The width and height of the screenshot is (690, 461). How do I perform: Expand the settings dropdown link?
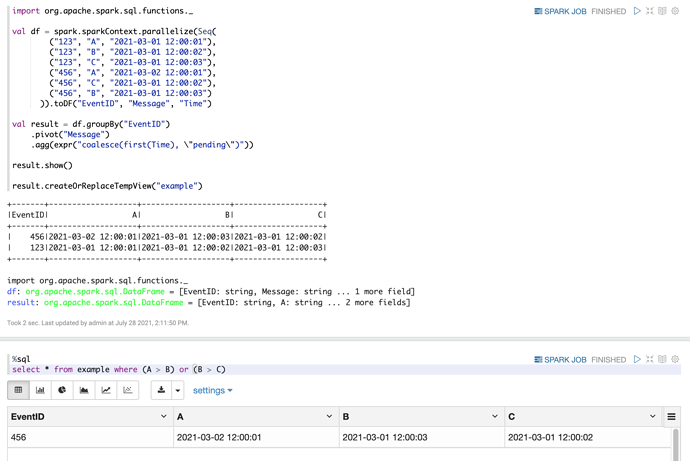213,390
